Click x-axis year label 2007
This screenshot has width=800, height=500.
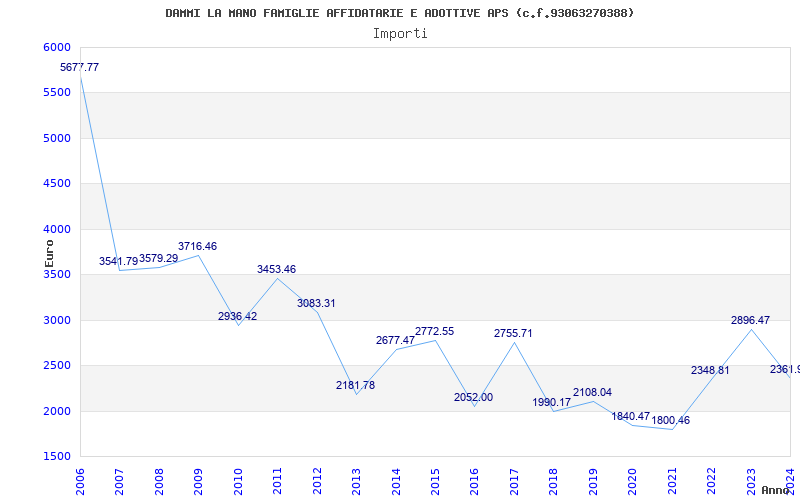click(x=119, y=481)
